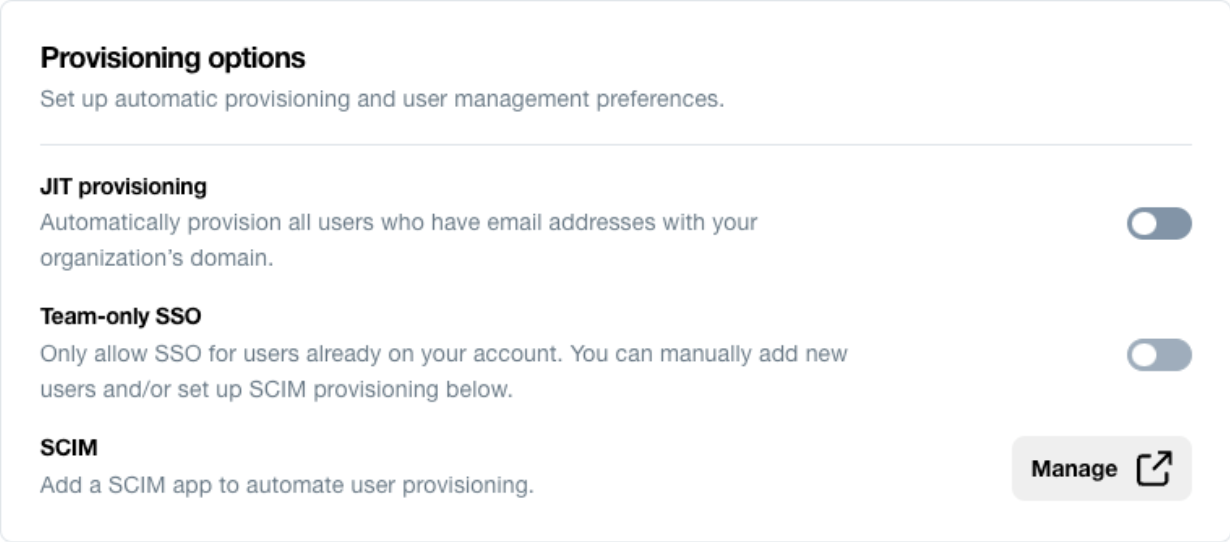1230x542 pixels.
Task: Click the white knob of JIT toggle
Action: [x=1144, y=224]
